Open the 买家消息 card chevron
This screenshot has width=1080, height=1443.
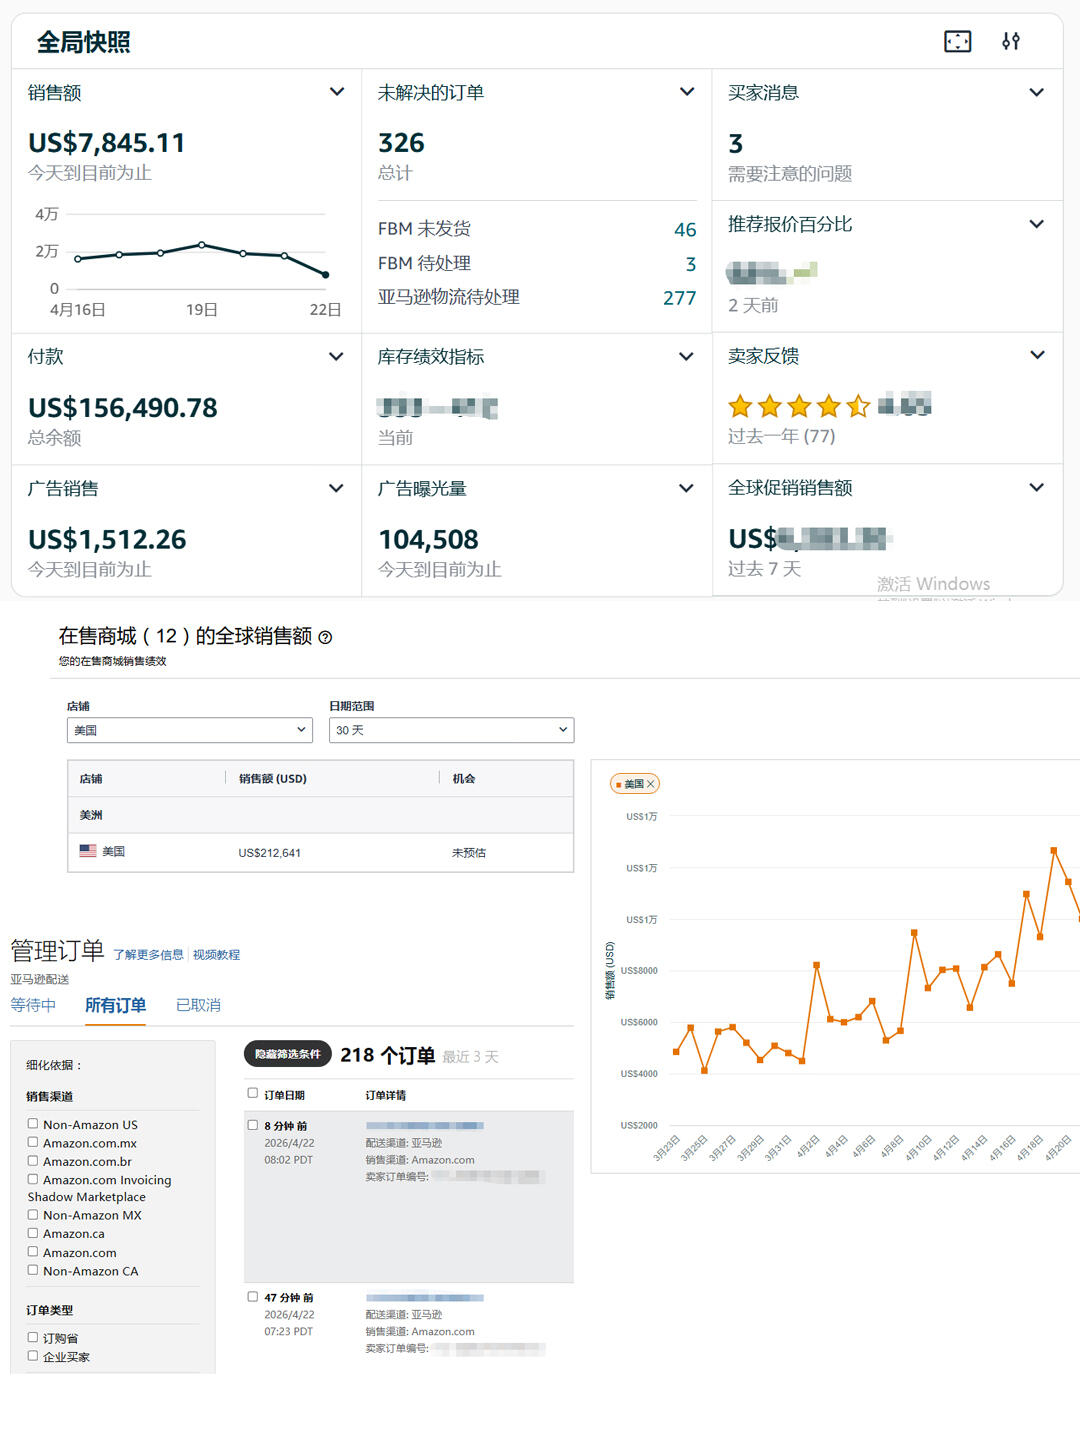pyautogui.click(x=1037, y=92)
